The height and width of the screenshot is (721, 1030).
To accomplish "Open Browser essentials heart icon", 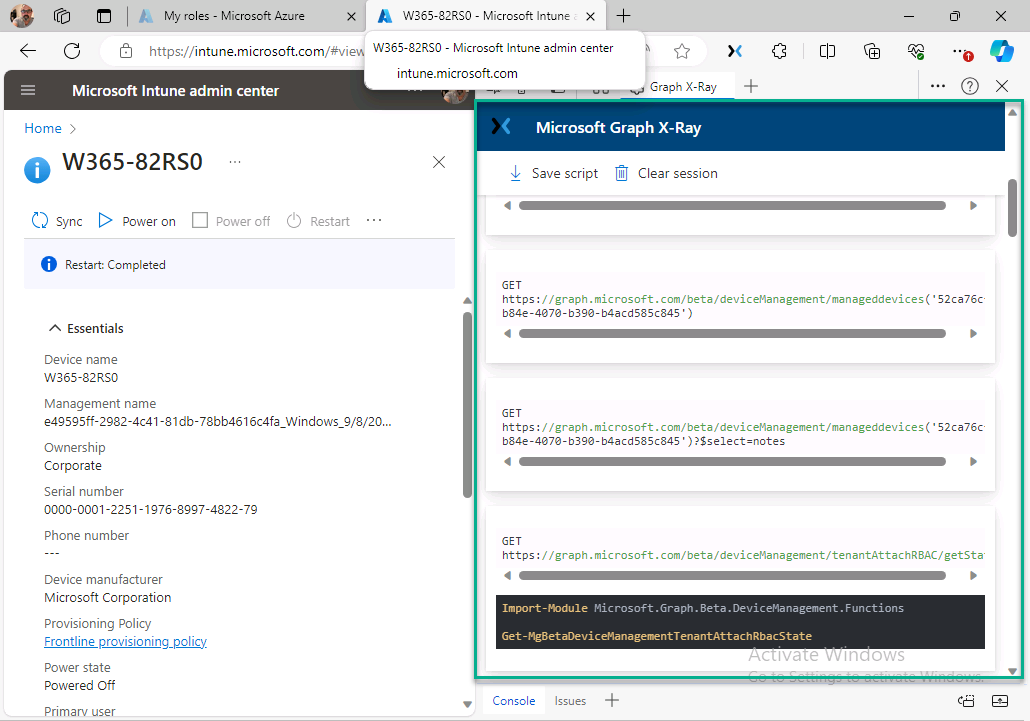I will 916,51.
